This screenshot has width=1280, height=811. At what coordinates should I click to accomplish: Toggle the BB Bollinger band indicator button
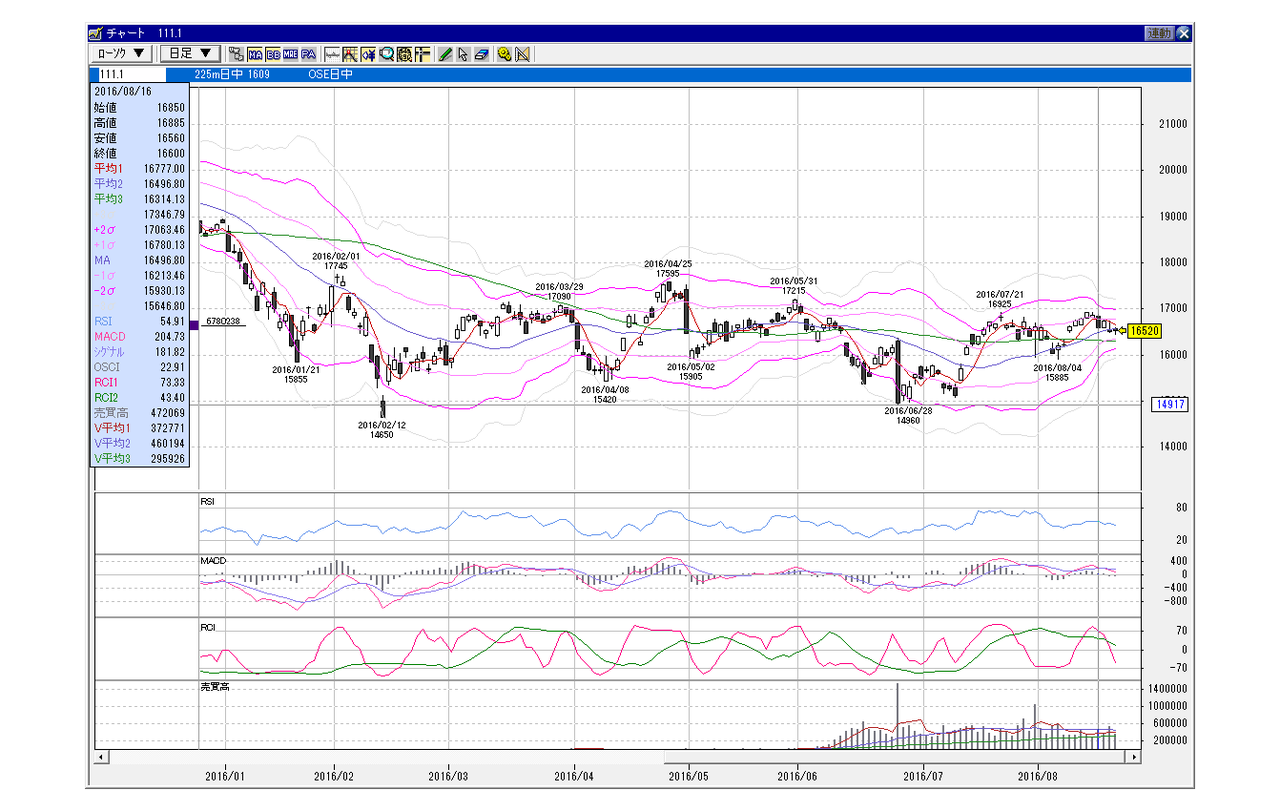[273, 53]
